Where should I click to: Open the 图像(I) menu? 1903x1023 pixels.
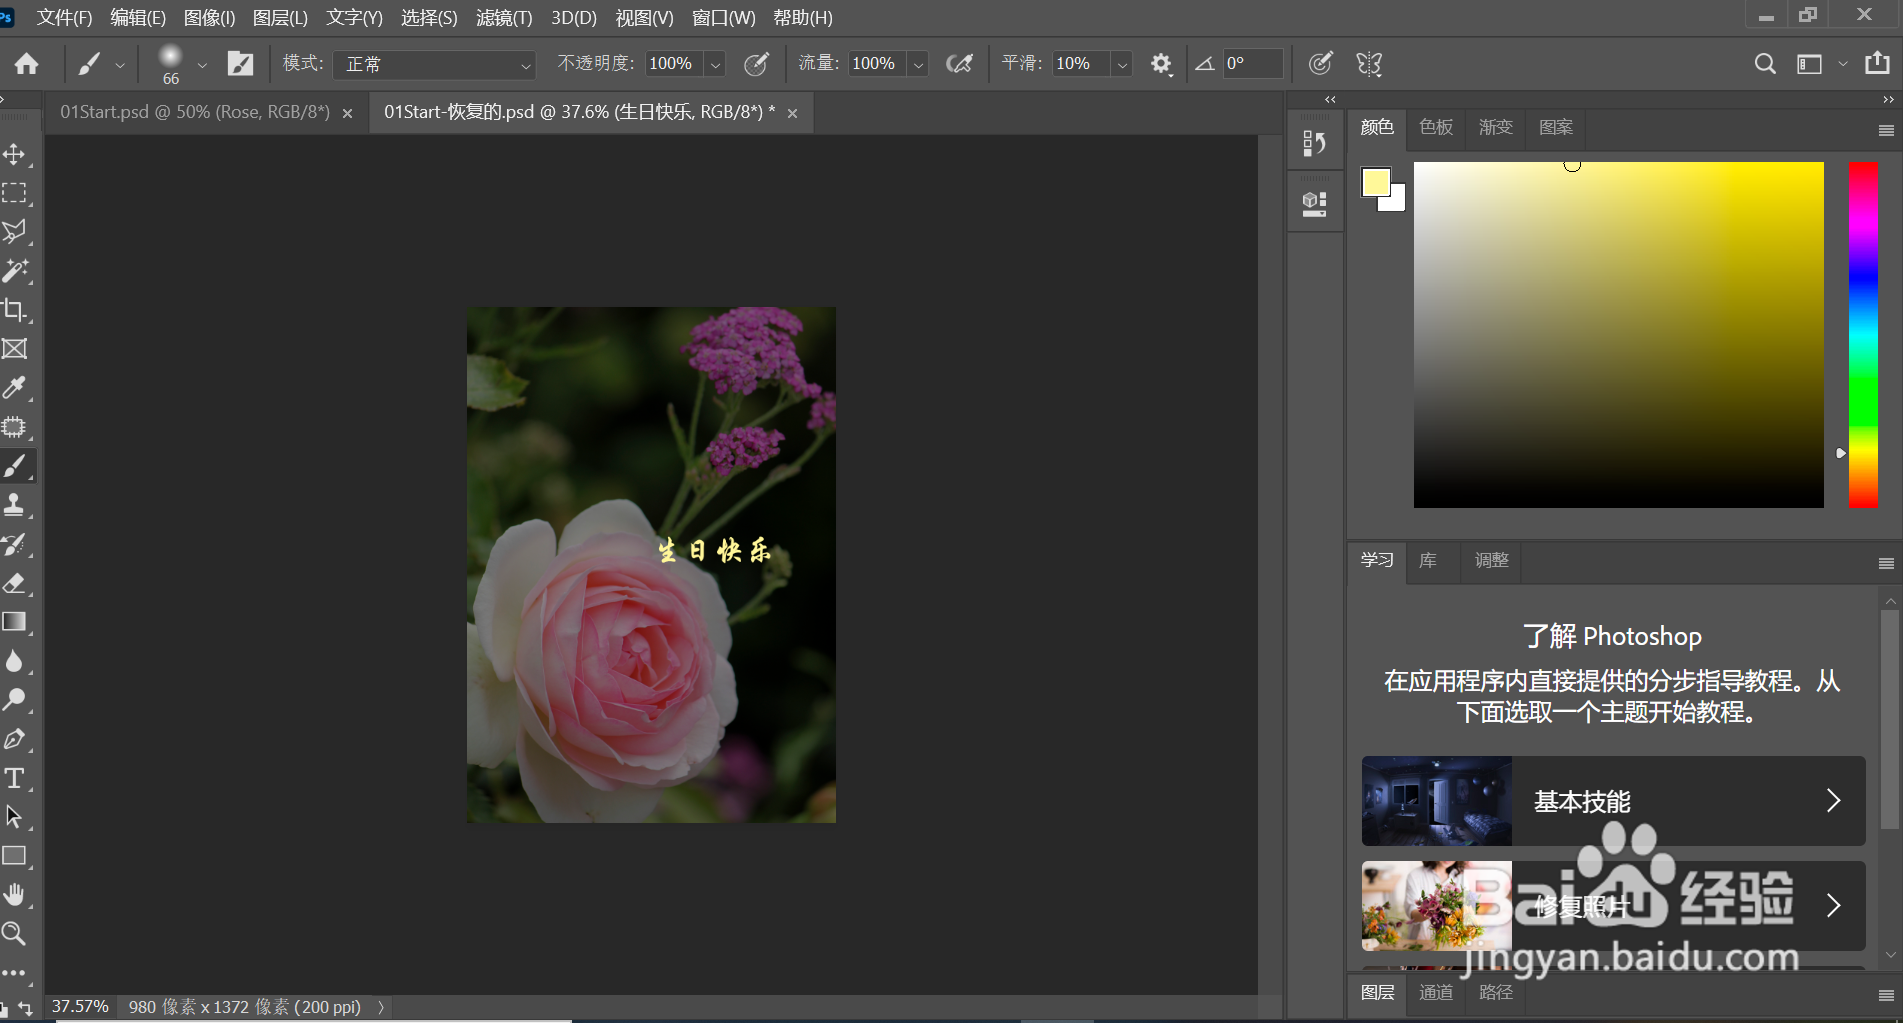209,18
